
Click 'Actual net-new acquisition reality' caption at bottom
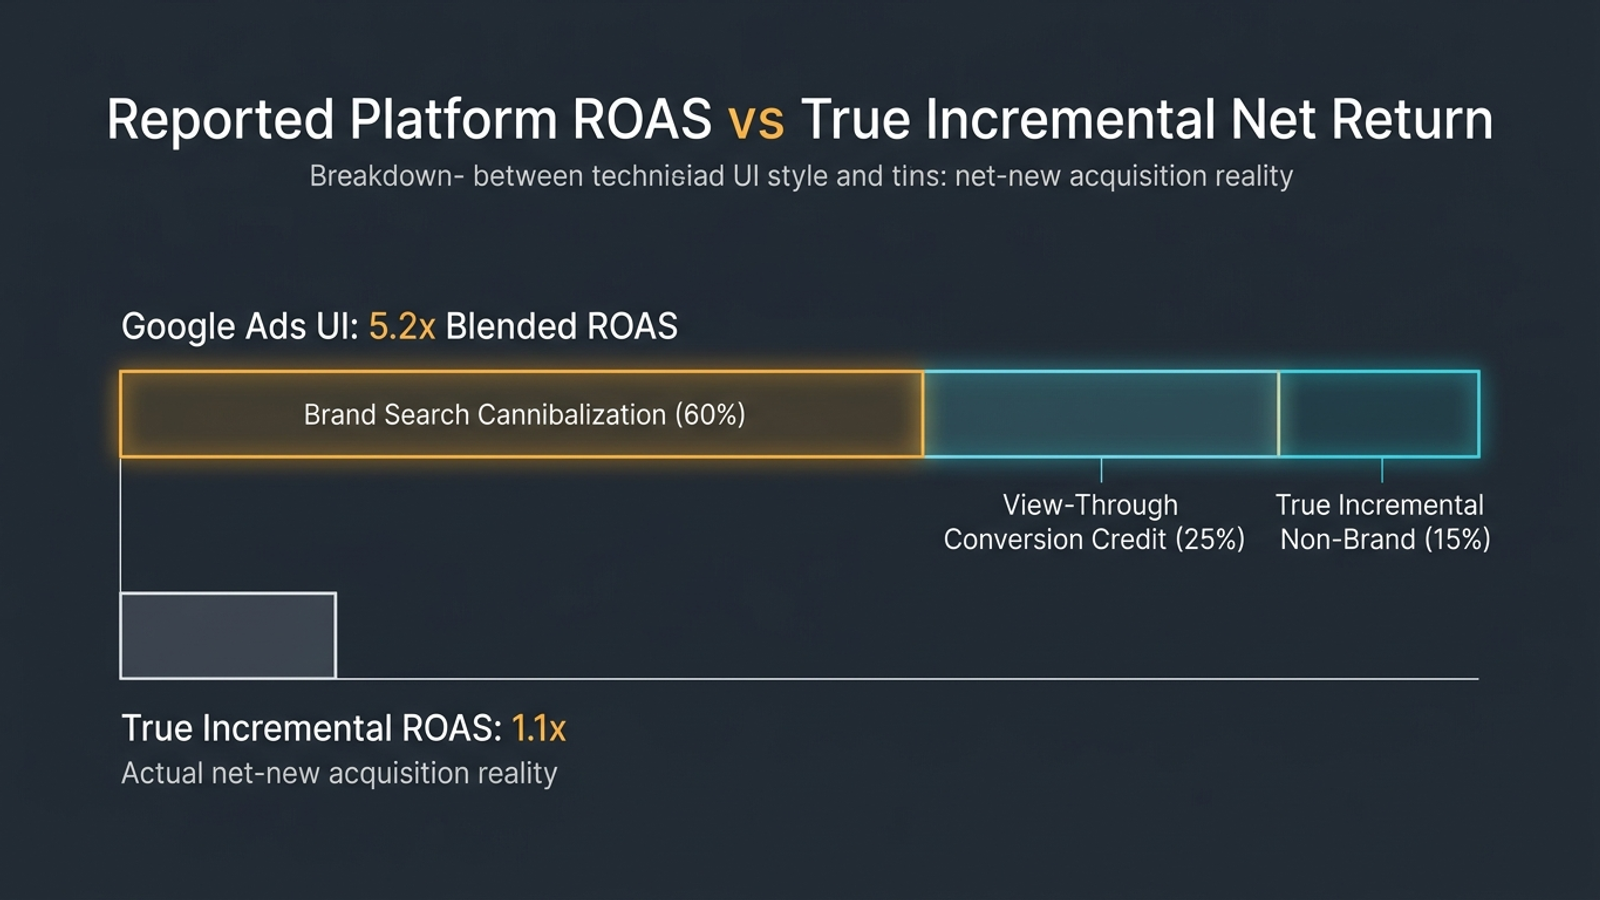pyautogui.click(x=339, y=773)
